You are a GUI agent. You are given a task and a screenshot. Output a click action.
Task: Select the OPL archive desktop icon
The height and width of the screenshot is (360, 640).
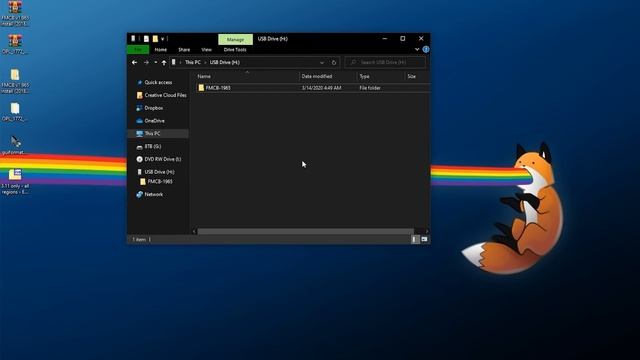[x=15, y=44]
